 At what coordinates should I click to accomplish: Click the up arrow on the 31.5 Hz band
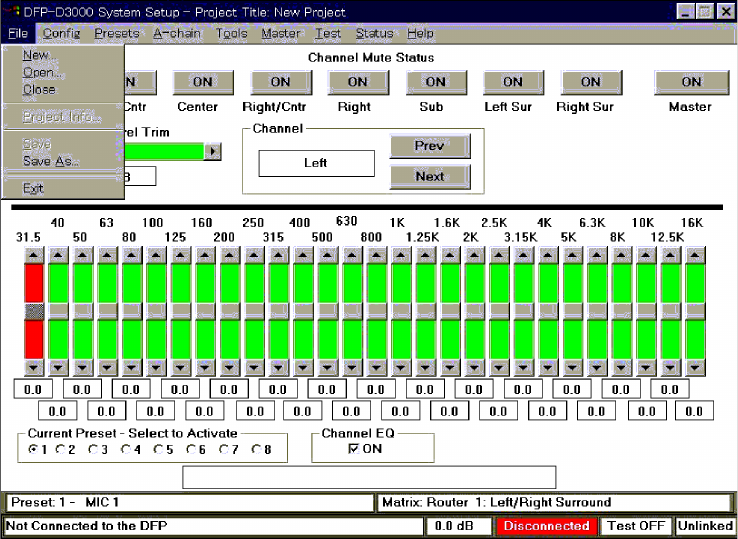(34, 255)
